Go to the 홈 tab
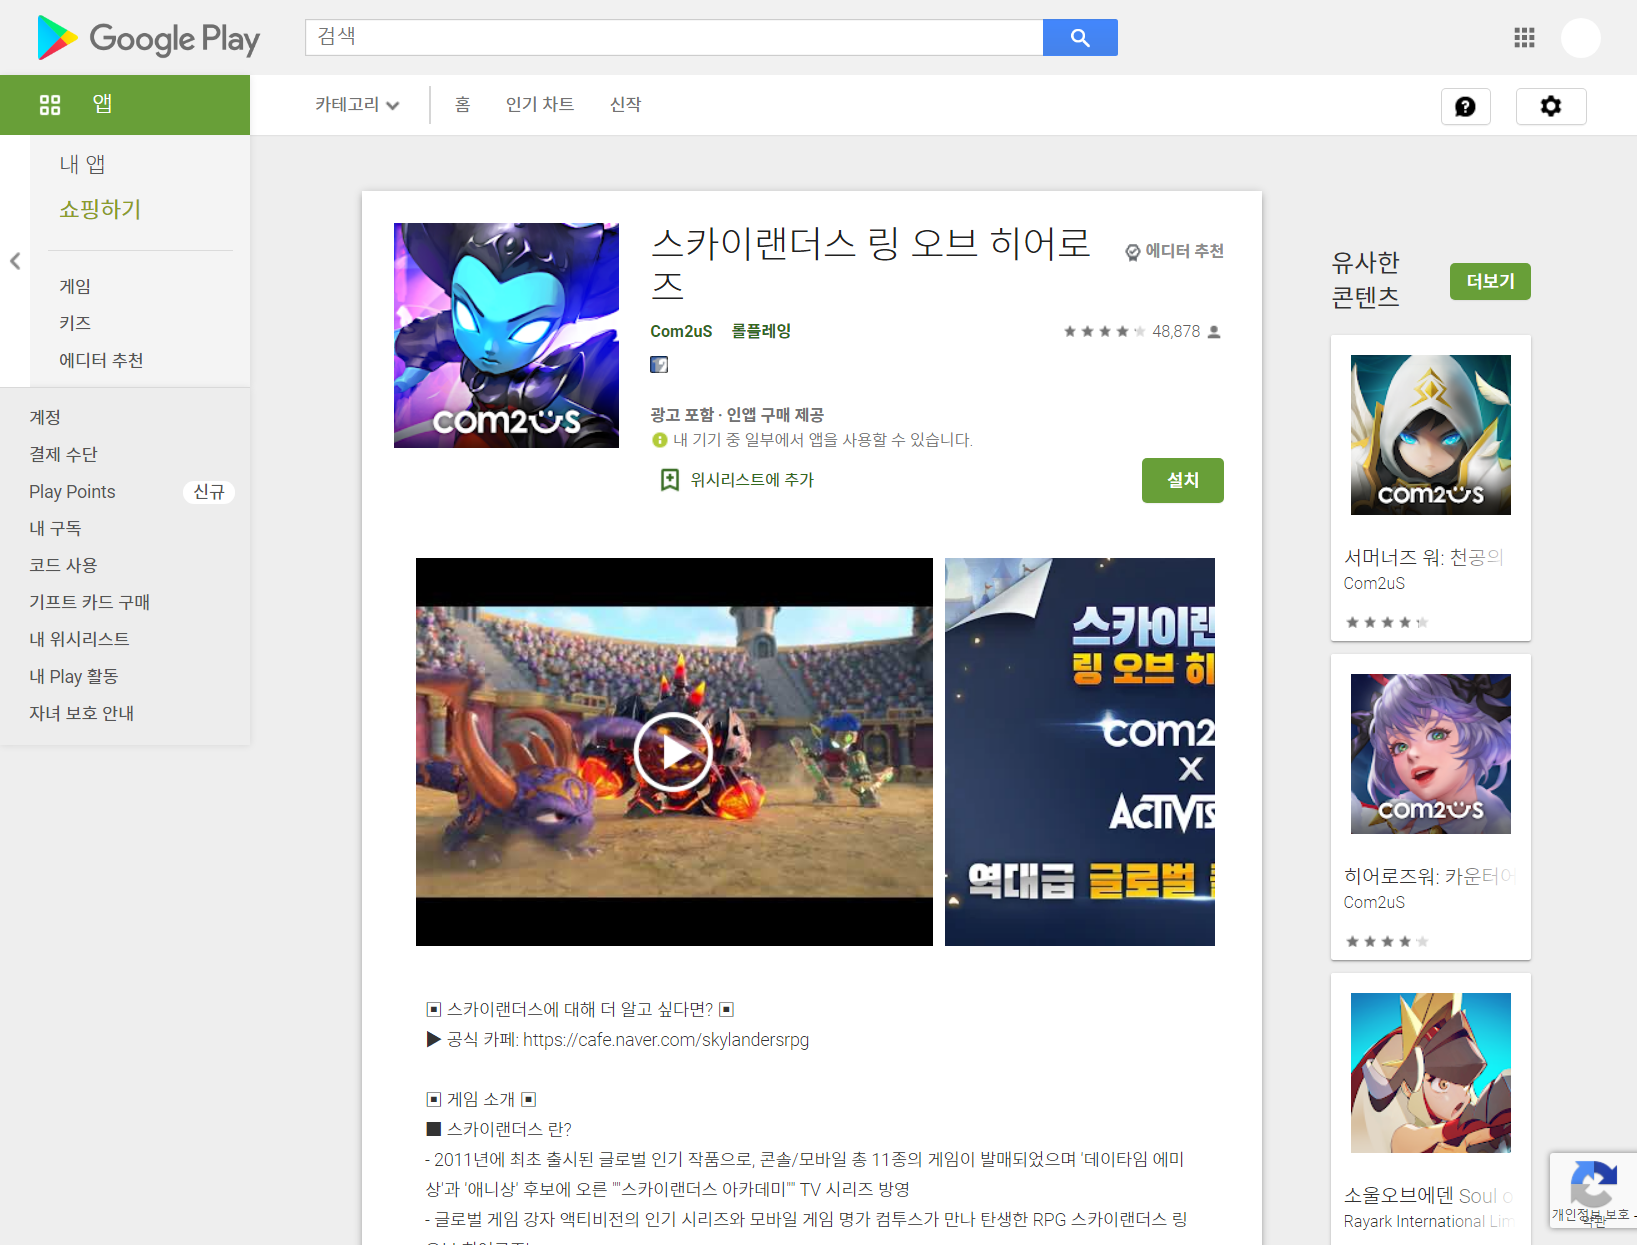Image resolution: width=1637 pixels, height=1245 pixels. (x=462, y=105)
